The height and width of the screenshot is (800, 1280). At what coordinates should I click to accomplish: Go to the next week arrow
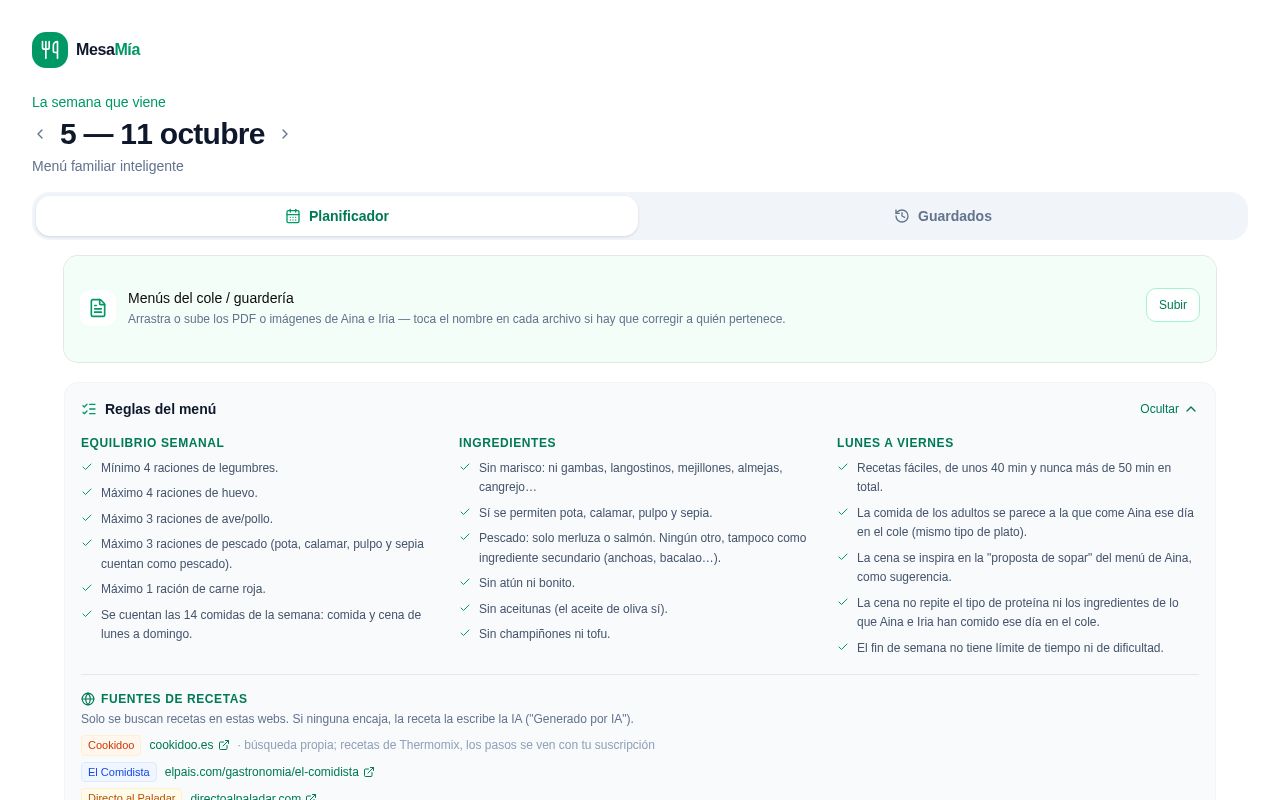pyautogui.click(x=284, y=134)
